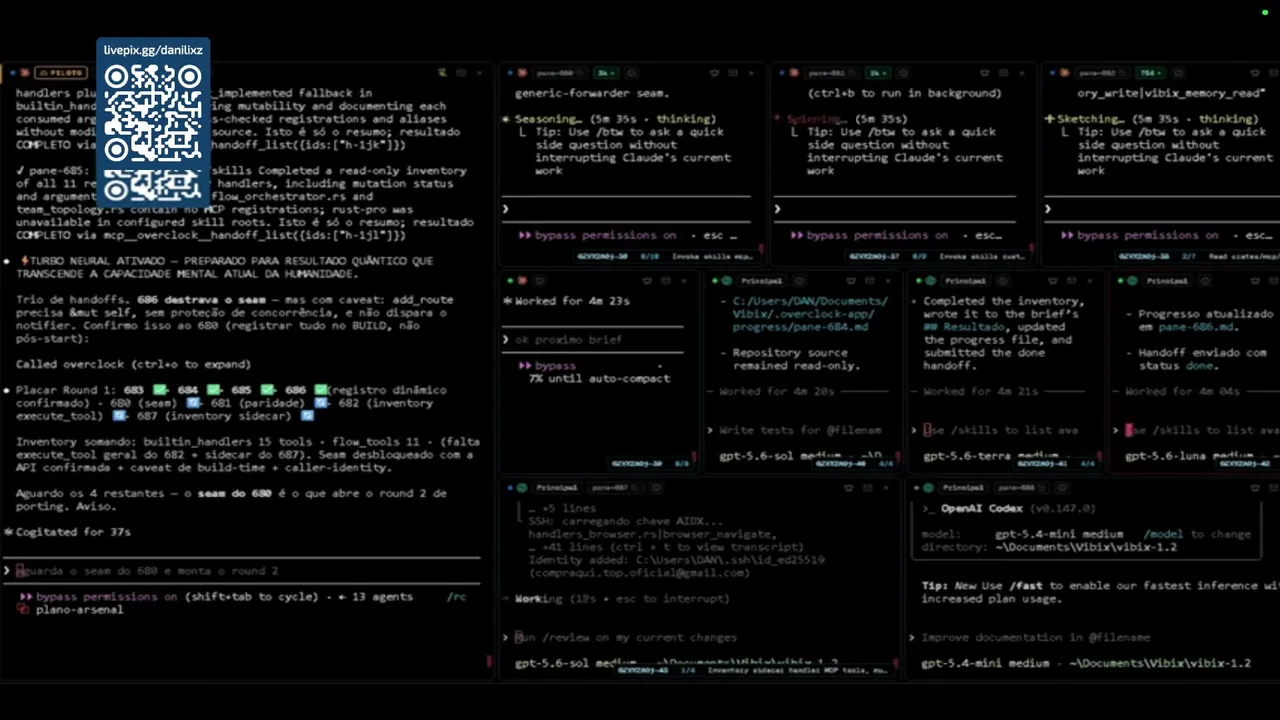Click the '3k' token badge in pane-680 header
Screen dimensions: 1280x720
tap(606, 73)
